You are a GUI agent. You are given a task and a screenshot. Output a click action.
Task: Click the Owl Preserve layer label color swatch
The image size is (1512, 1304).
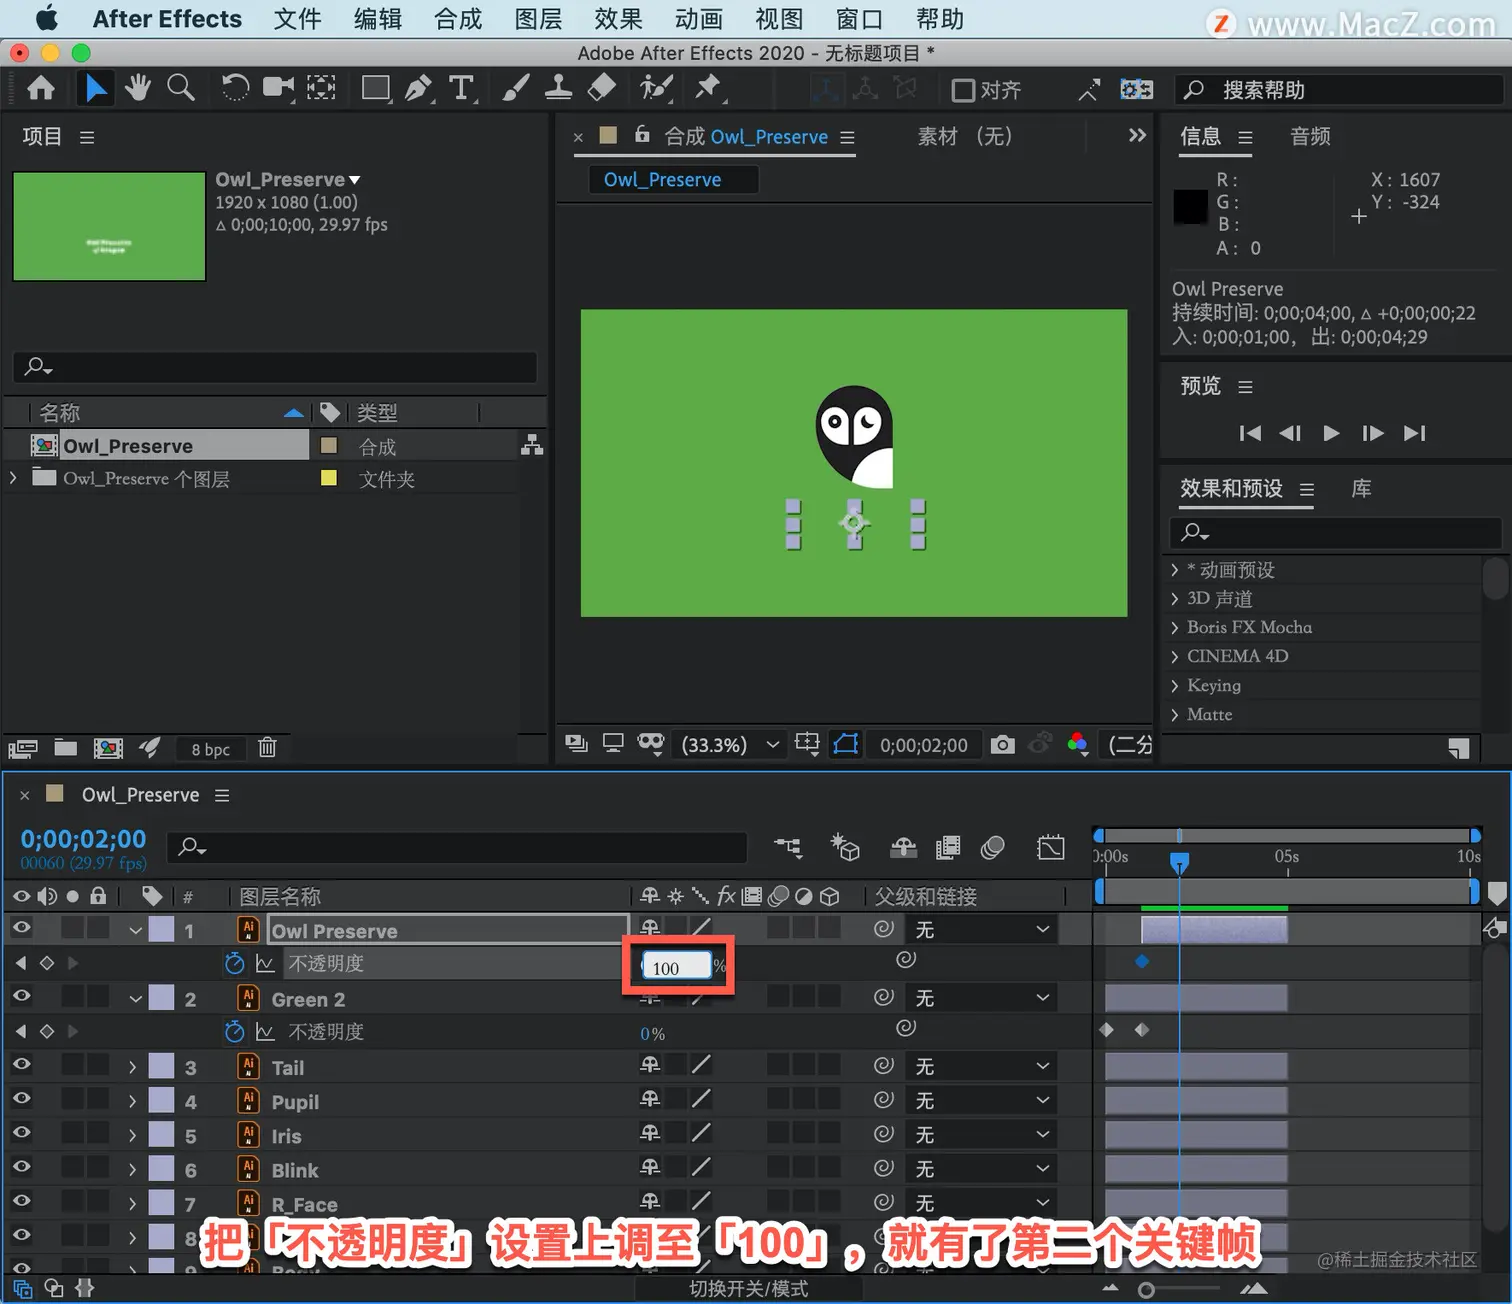(161, 929)
